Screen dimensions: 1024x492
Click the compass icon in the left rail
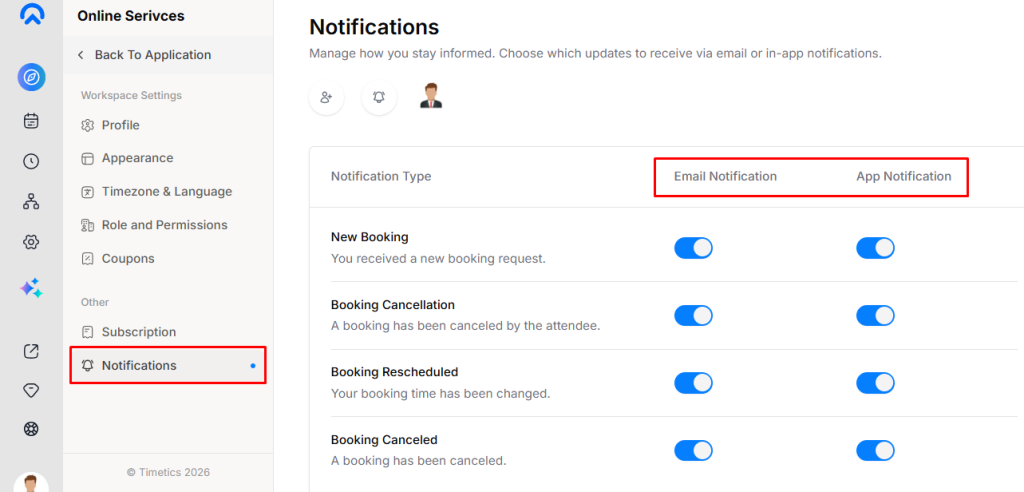click(x=31, y=77)
